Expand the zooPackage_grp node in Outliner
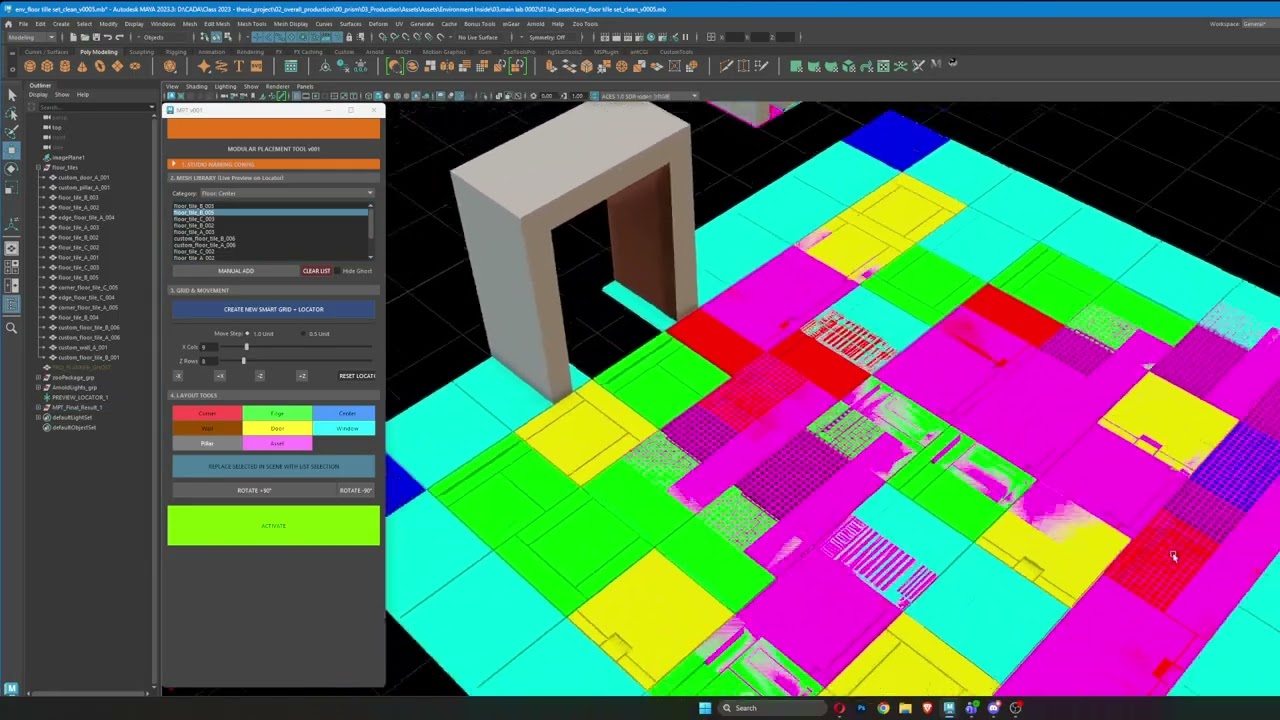Image resolution: width=1280 pixels, height=720 pixels. pos(38,377)
